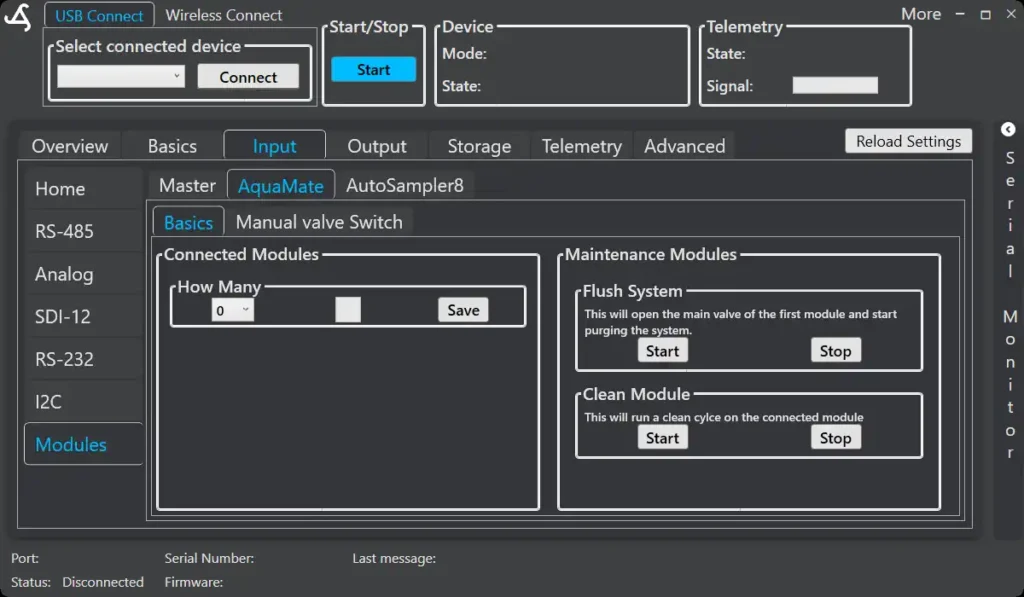The image size is (1024, 597).
Task: Click the Connect button
Action: pyautogui.click(x=248, y=77)
